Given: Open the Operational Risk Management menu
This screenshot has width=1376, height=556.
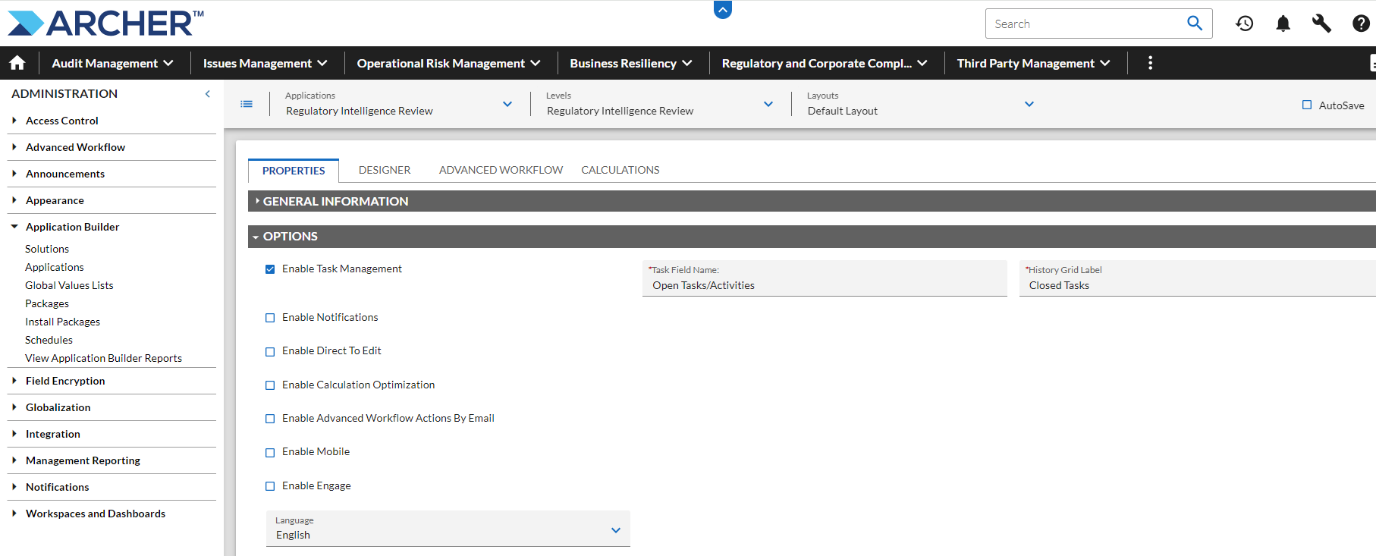Looking at the screenshot, I should 449,63.
